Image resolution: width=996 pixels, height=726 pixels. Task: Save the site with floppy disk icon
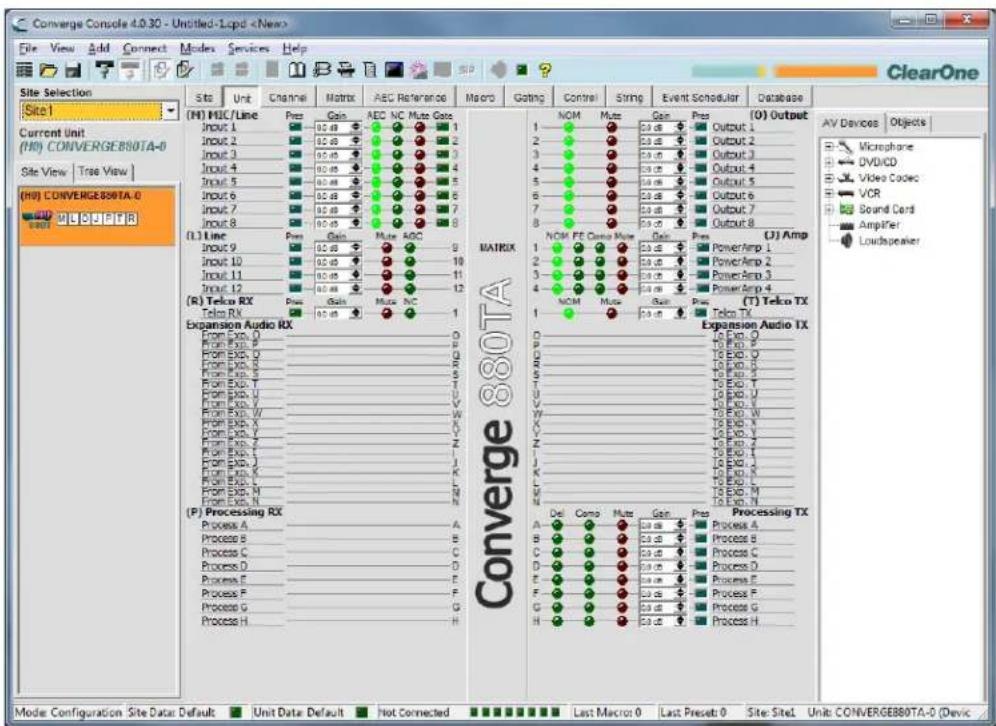tap(73, 70)
